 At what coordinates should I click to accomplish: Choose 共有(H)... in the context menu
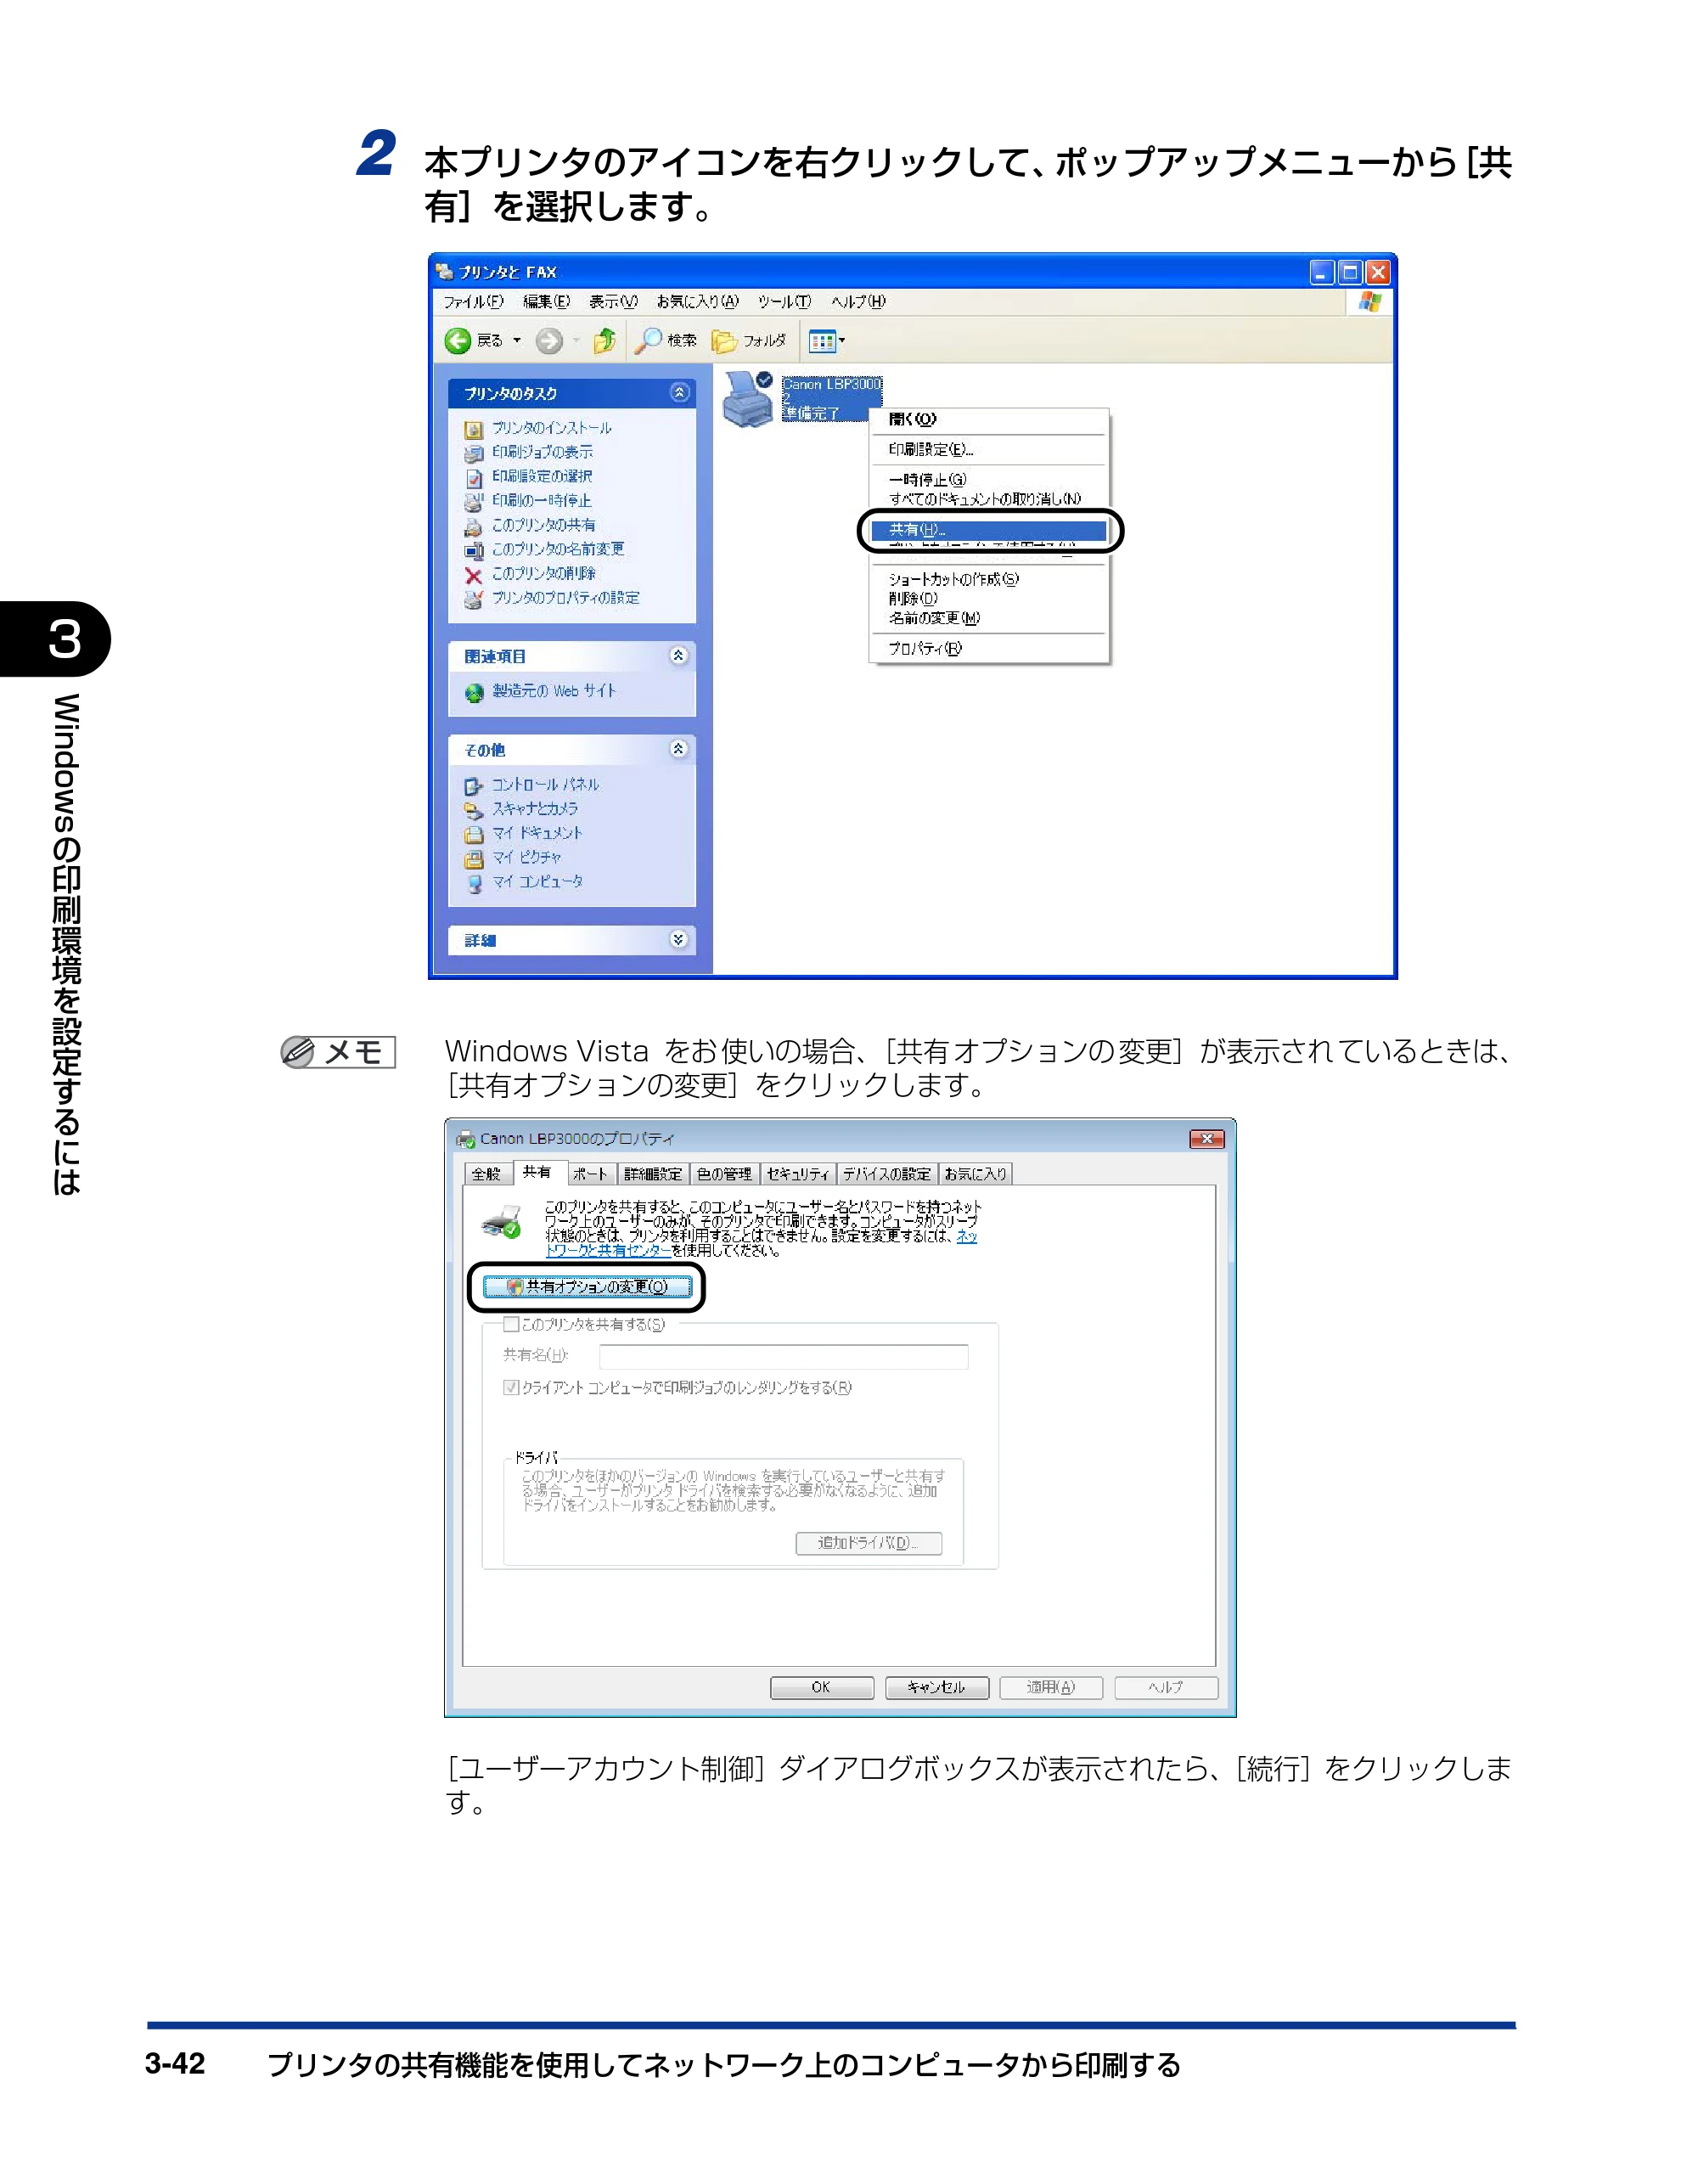click(988, 530)
